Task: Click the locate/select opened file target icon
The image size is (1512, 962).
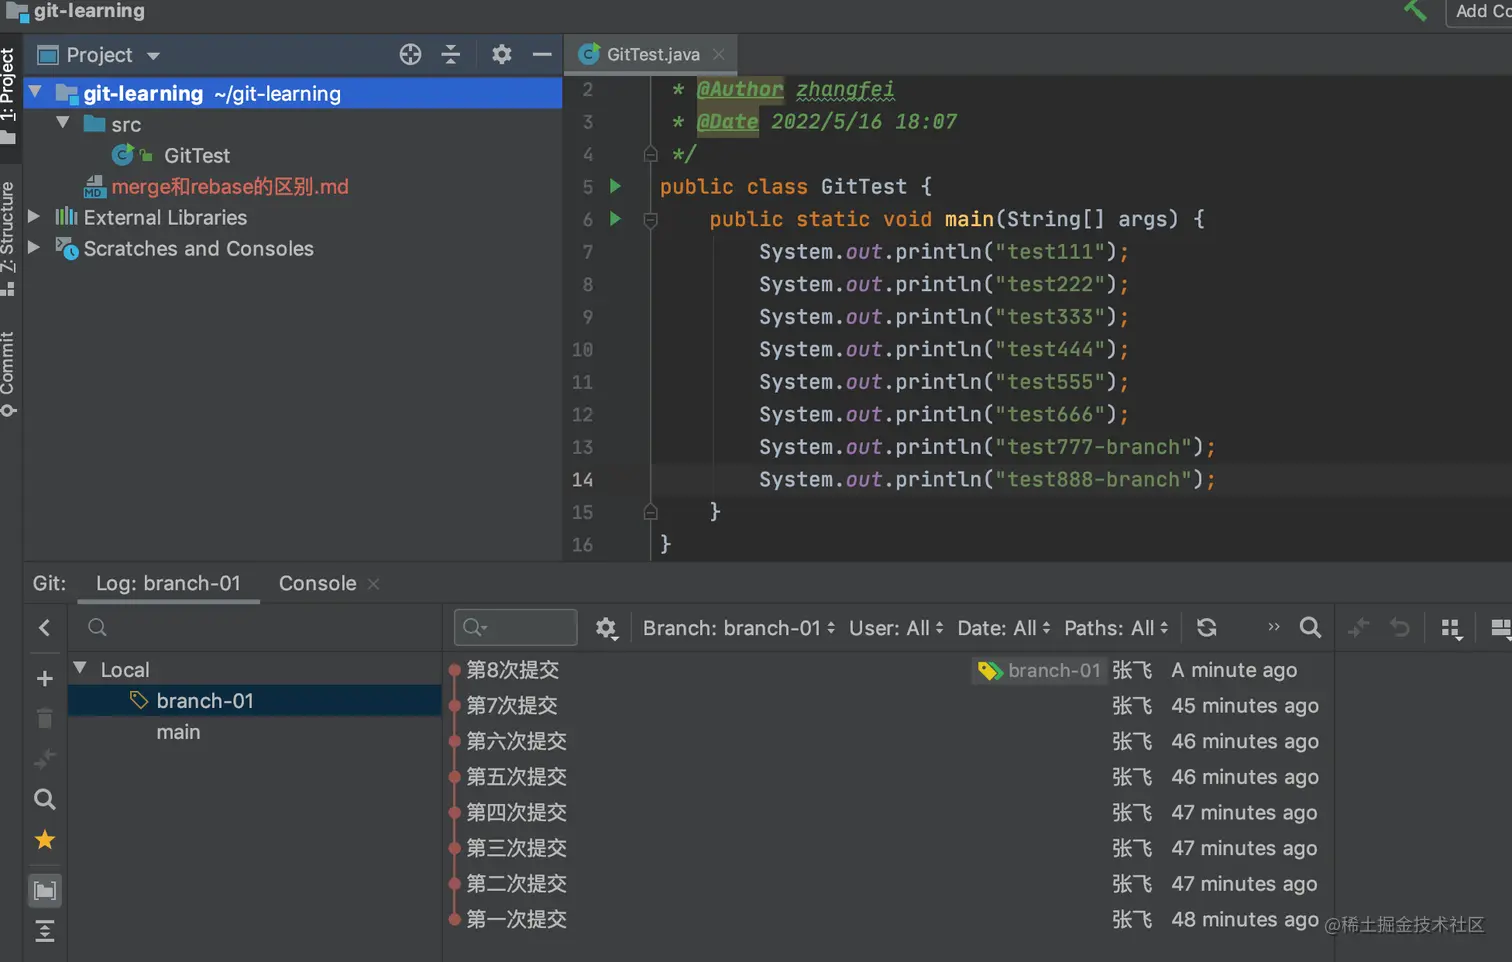Action: [x=410, y=55]
